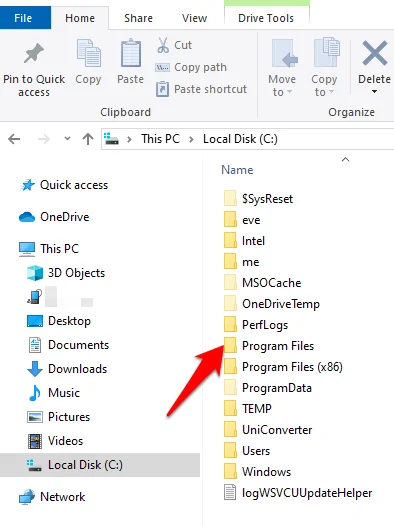Open the Copy to dropdown
This screenshot has width=394, height=526.
[324, 68]
